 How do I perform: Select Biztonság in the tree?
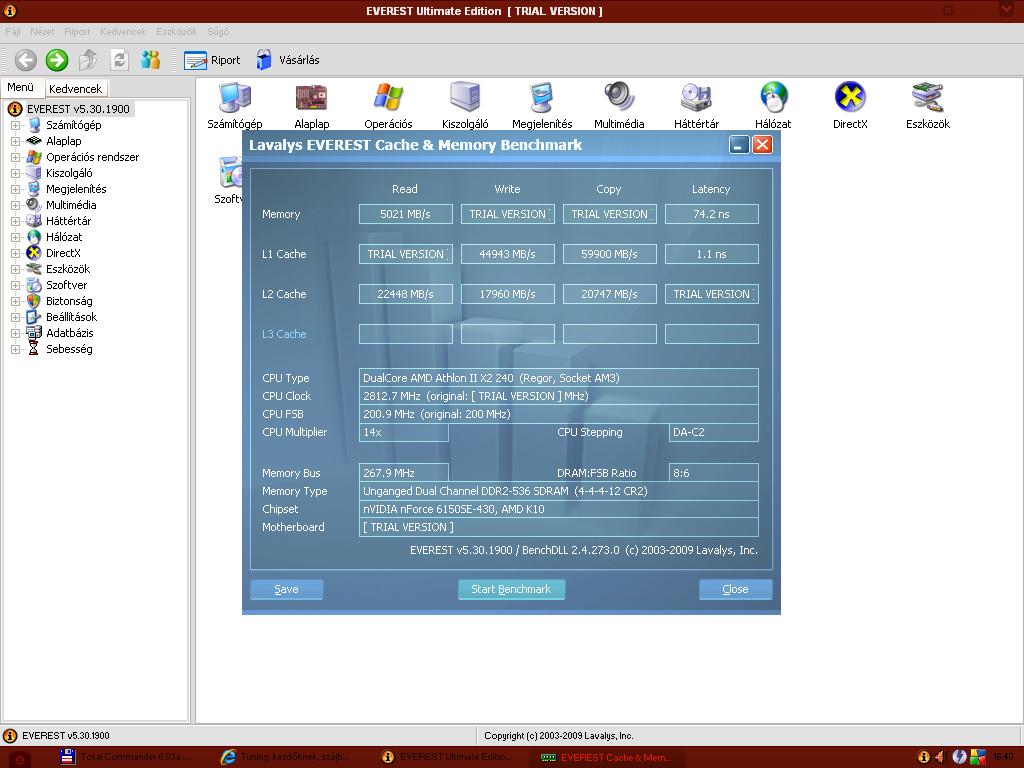tap(69, 301)
